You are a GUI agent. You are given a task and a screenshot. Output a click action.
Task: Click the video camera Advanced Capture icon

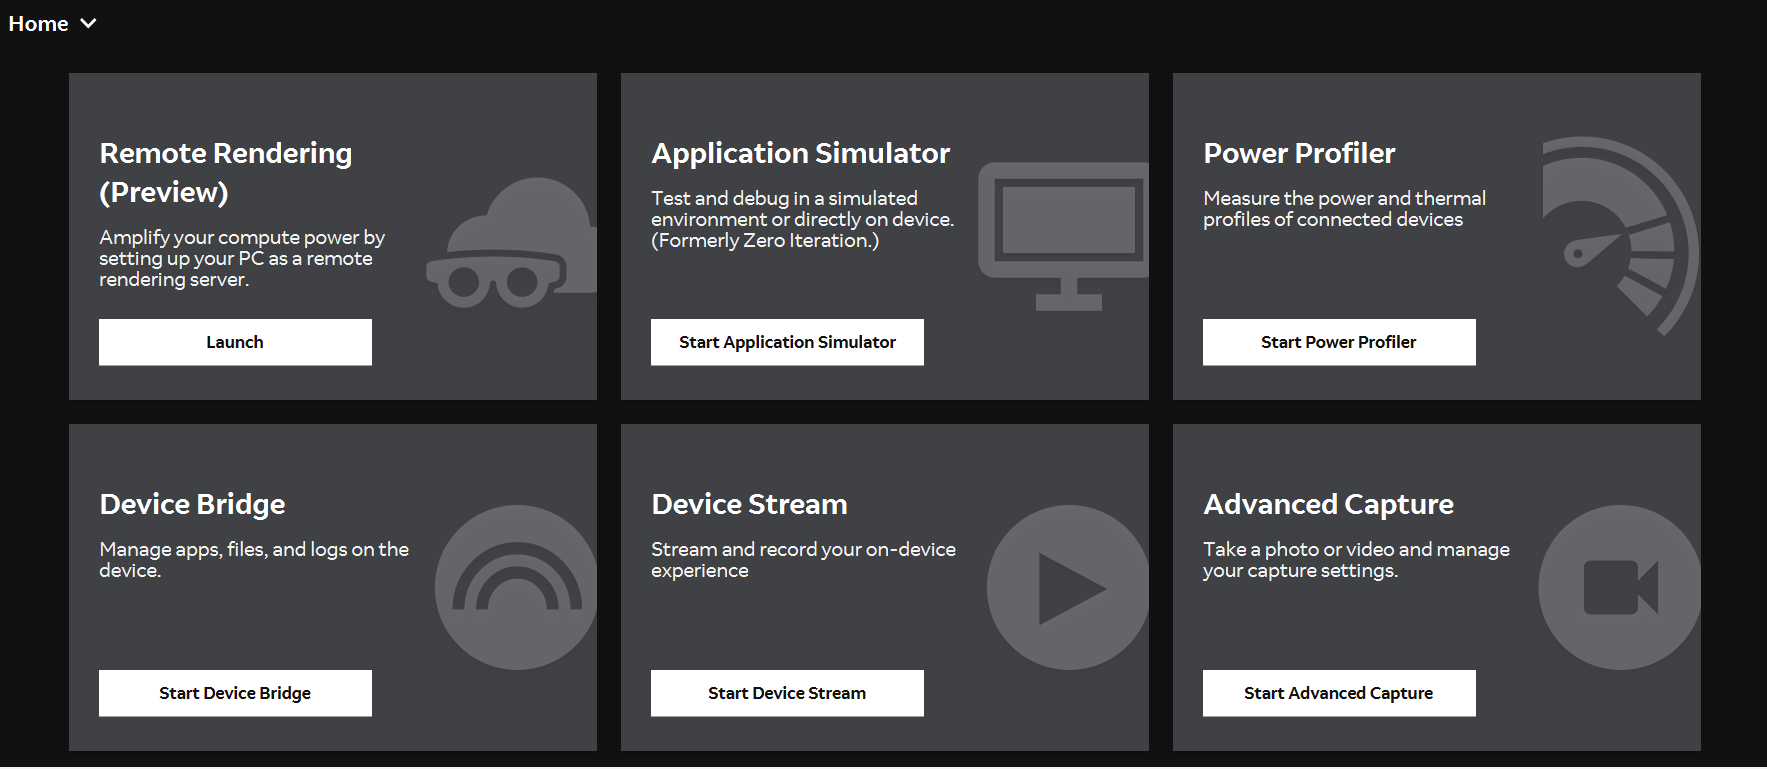(x=1619, y=587)
